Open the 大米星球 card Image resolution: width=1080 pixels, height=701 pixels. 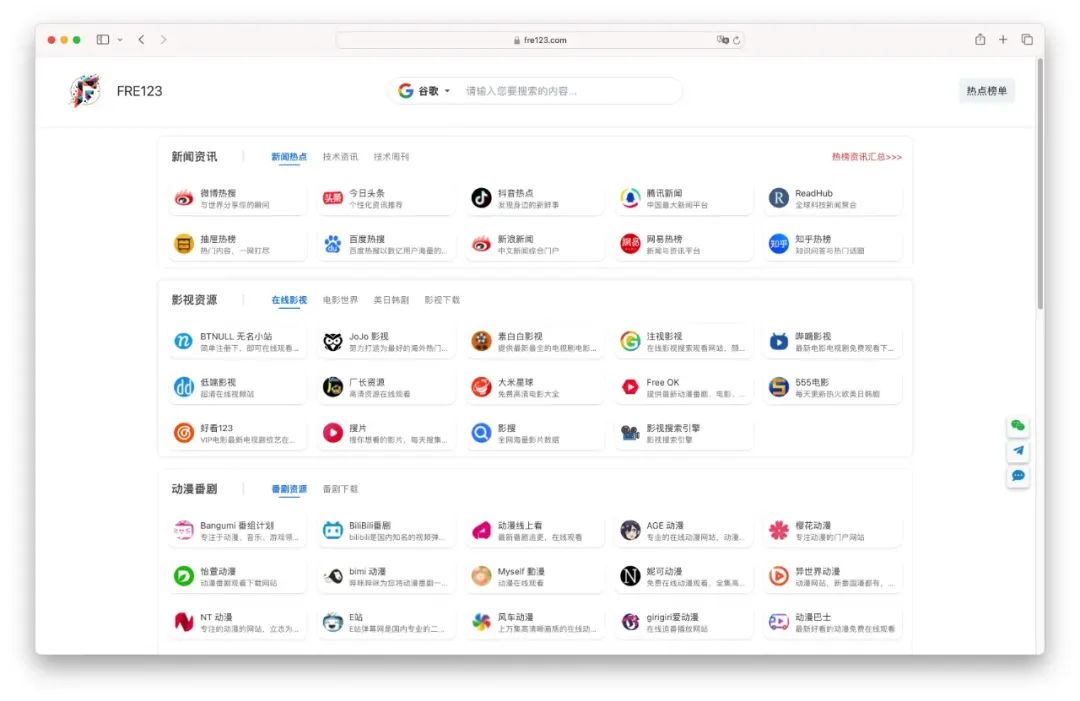pyautogui.click(x=535, y=387)
